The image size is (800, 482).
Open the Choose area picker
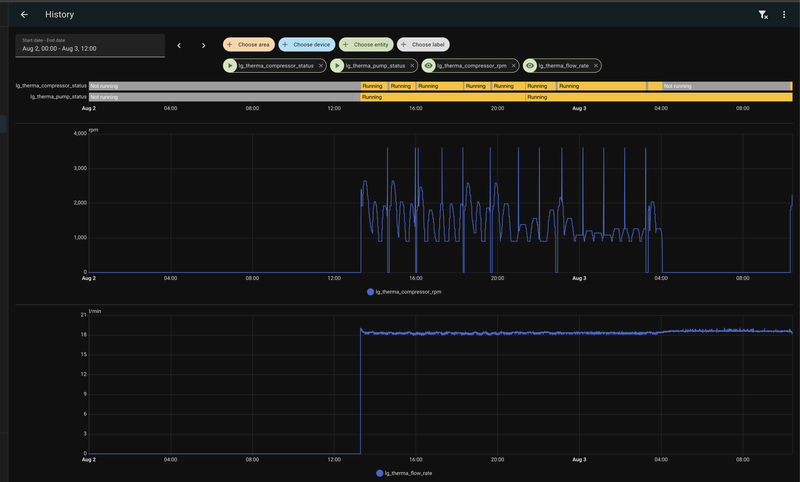pyautogui.click(x=248, y=45)
